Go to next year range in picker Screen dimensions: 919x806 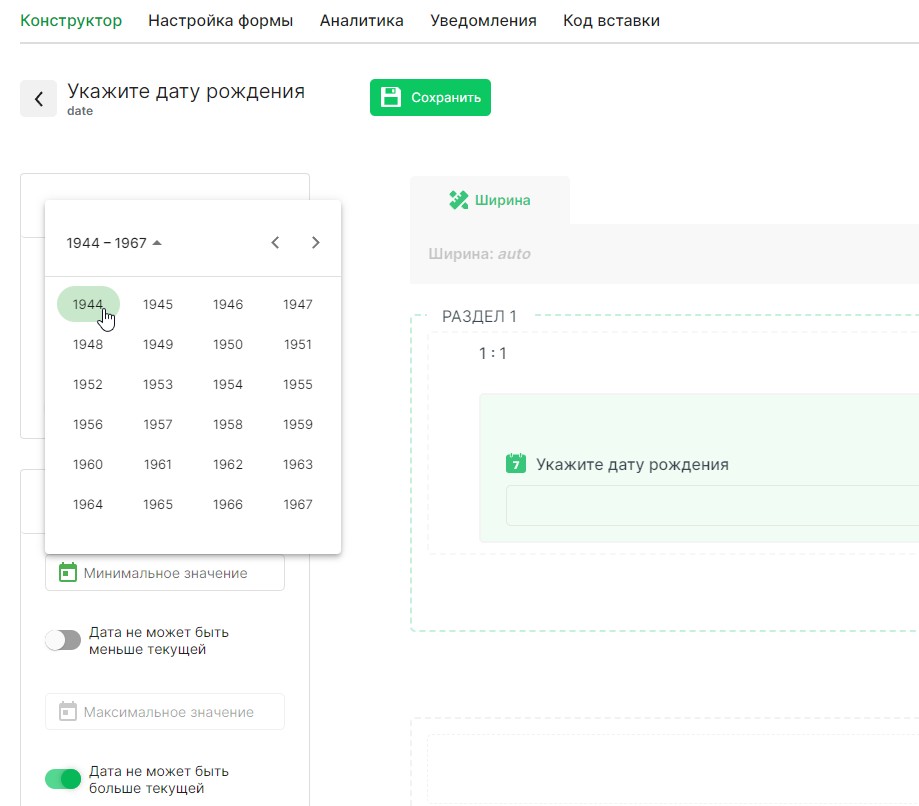pyautogui.click(x=316, y=242)
